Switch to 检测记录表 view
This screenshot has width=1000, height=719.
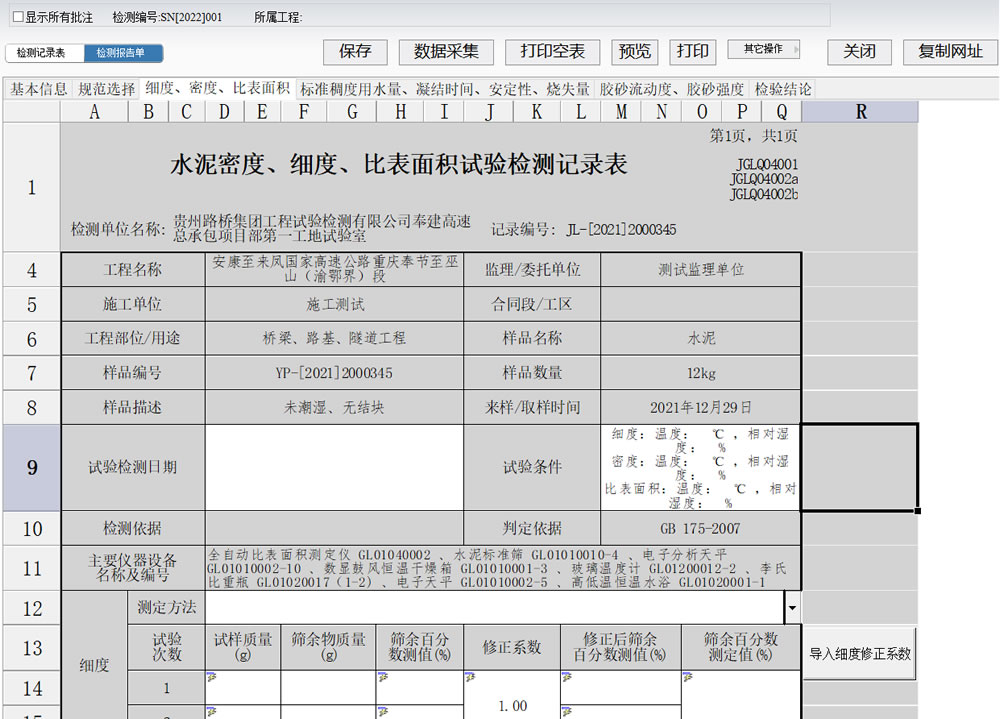point(42,53)
